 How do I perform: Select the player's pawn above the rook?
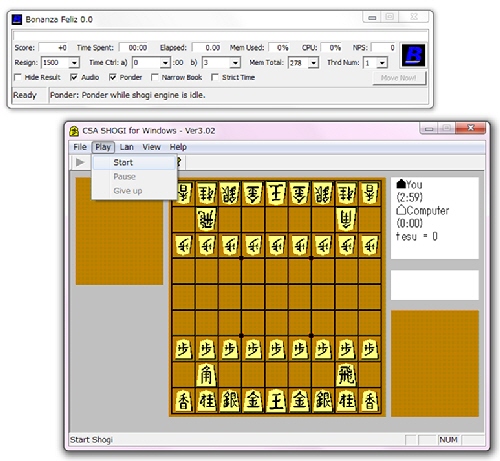(x=346, y=349)
